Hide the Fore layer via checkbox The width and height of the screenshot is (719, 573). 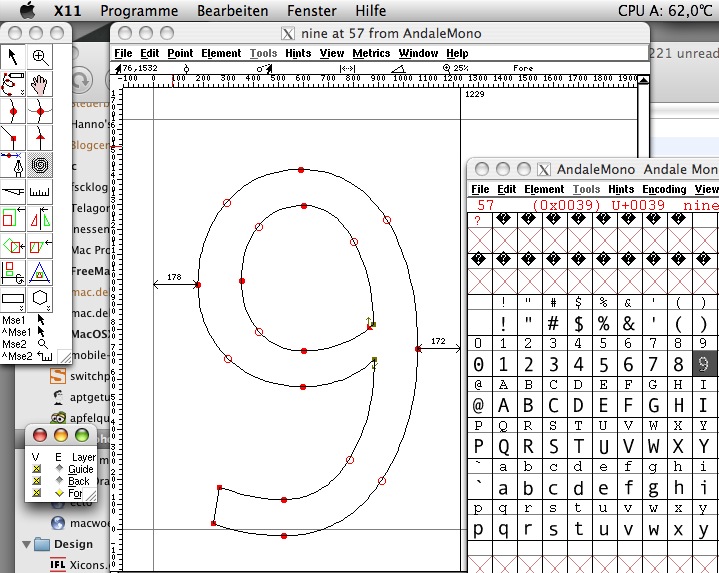(x=37, y=493)
